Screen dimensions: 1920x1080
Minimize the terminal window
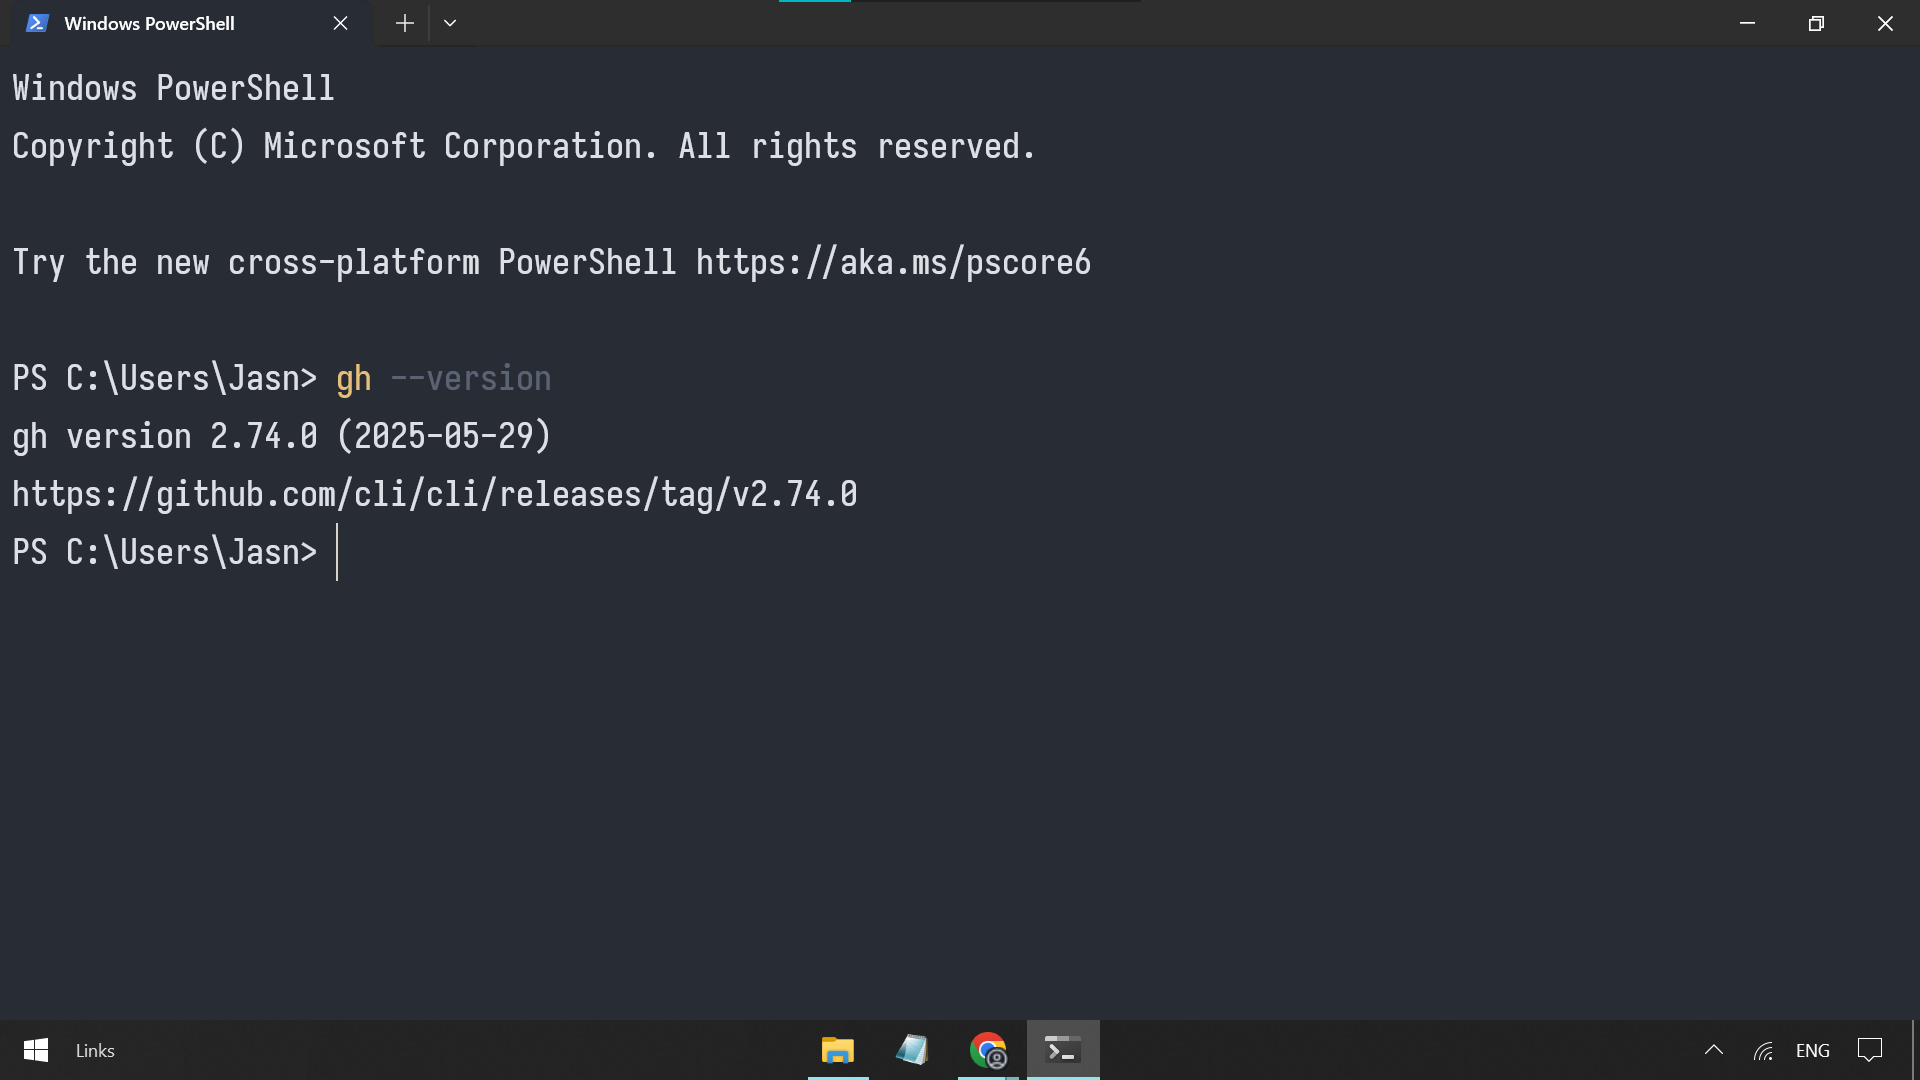tap(1747, 23)
